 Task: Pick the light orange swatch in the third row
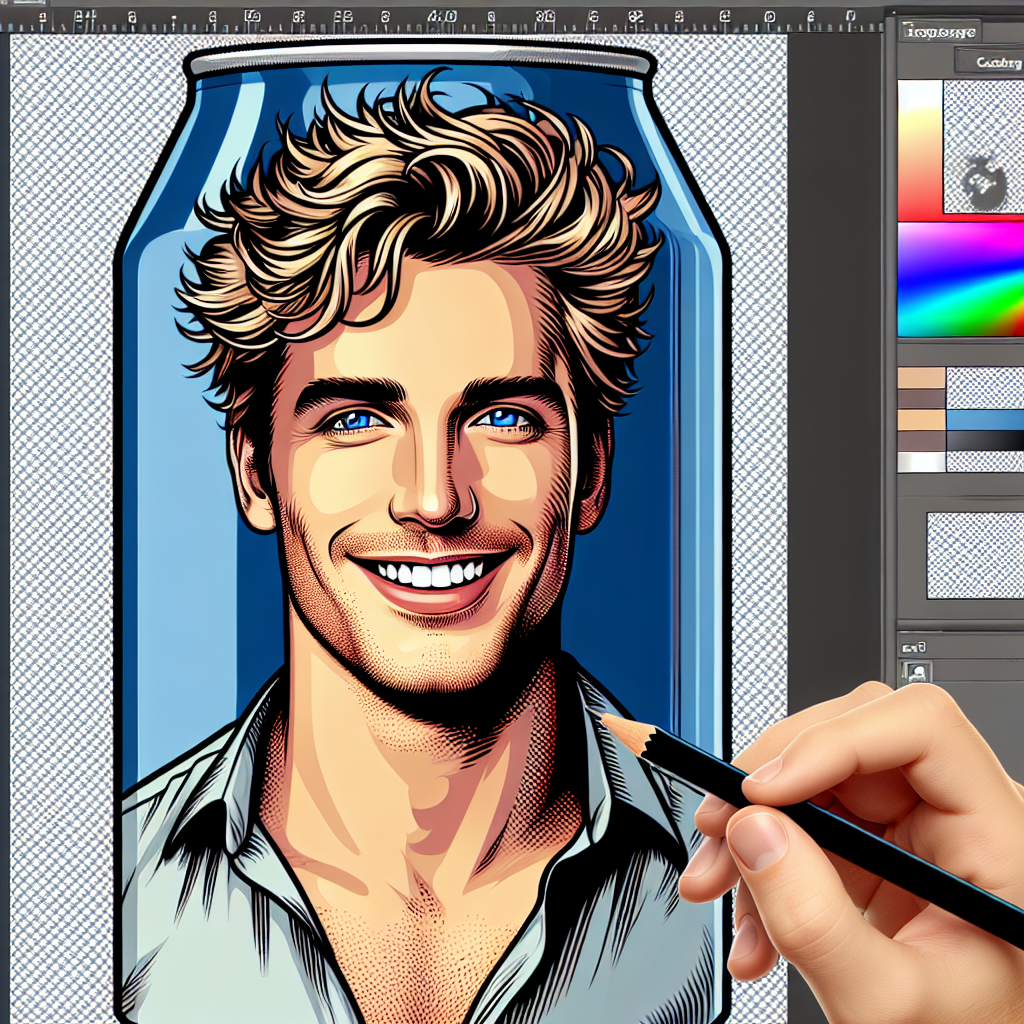point(921,420)
